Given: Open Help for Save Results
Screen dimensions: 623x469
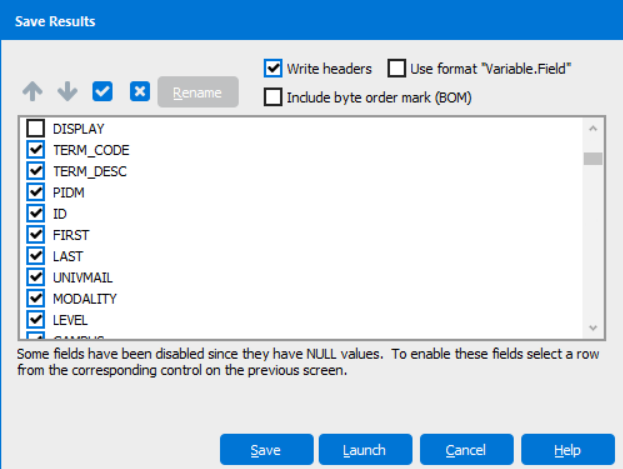Looking at the screenshot, I should [568, 450].
